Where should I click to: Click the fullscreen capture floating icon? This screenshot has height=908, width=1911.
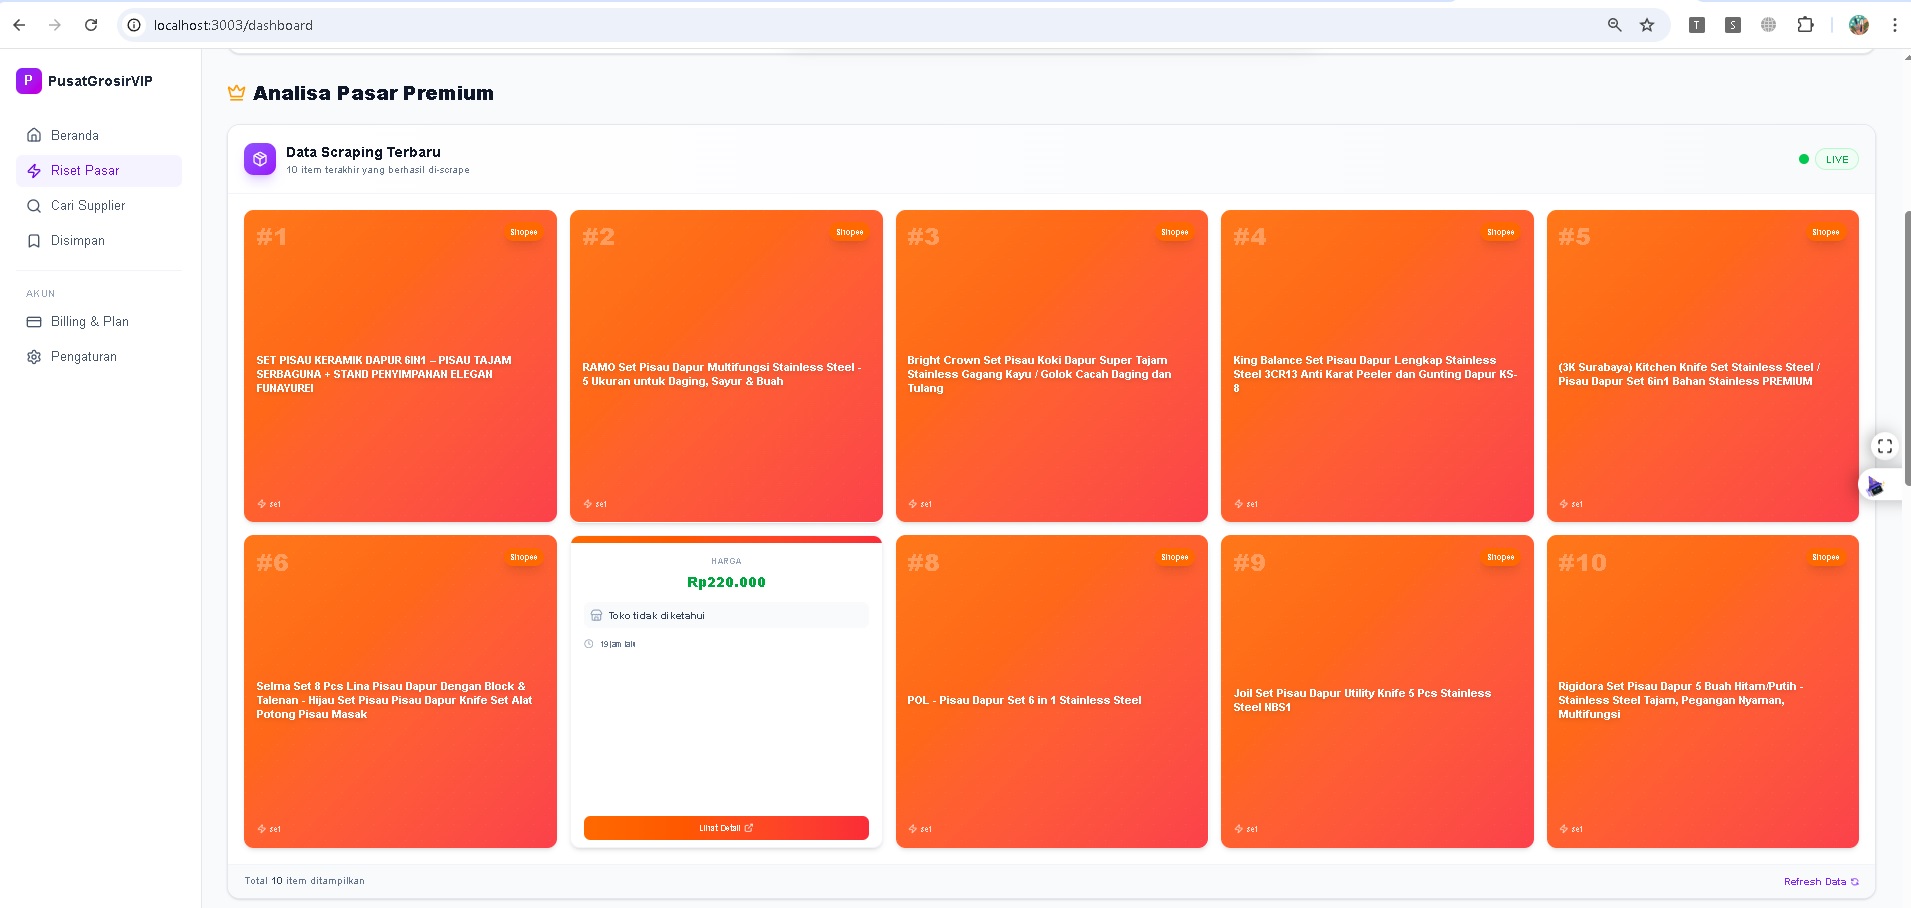coord(1885,446)
